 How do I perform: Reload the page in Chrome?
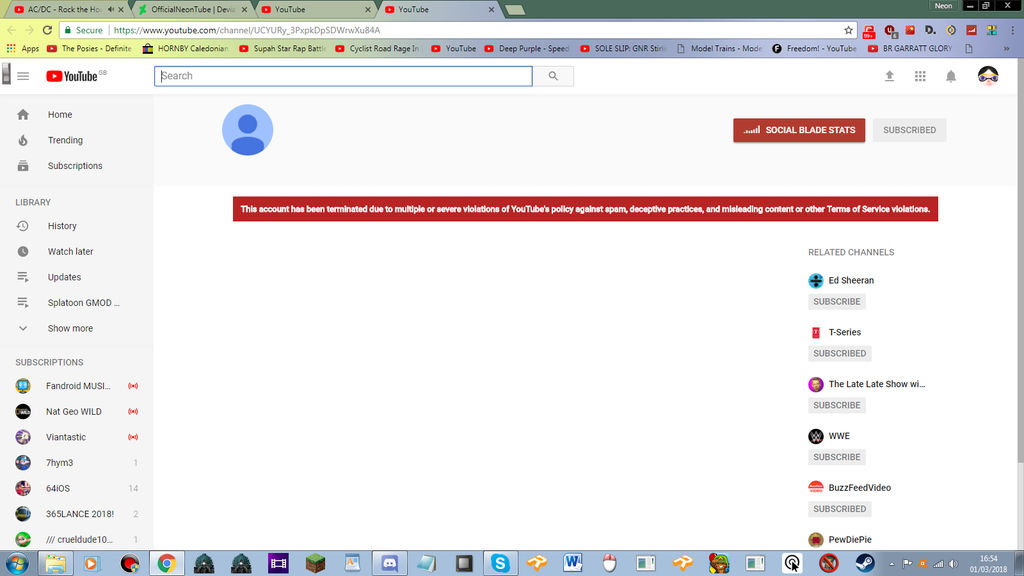(47, 30)
